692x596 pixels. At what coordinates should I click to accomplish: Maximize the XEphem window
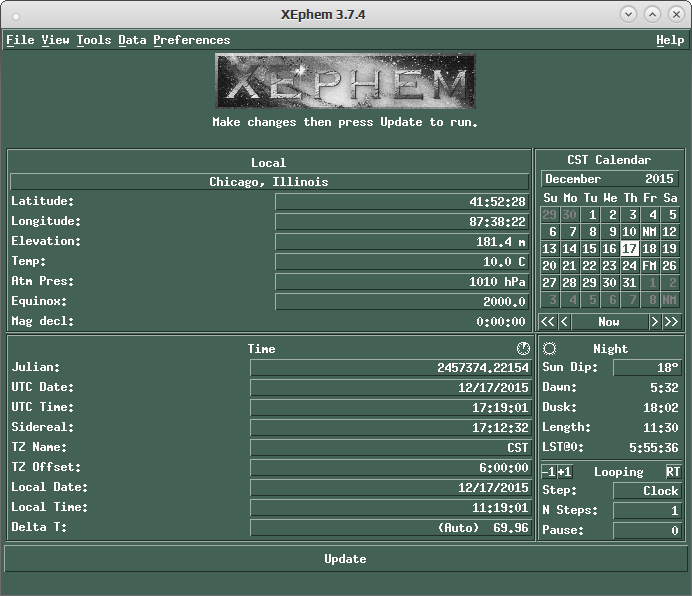[x=652, y=15]
